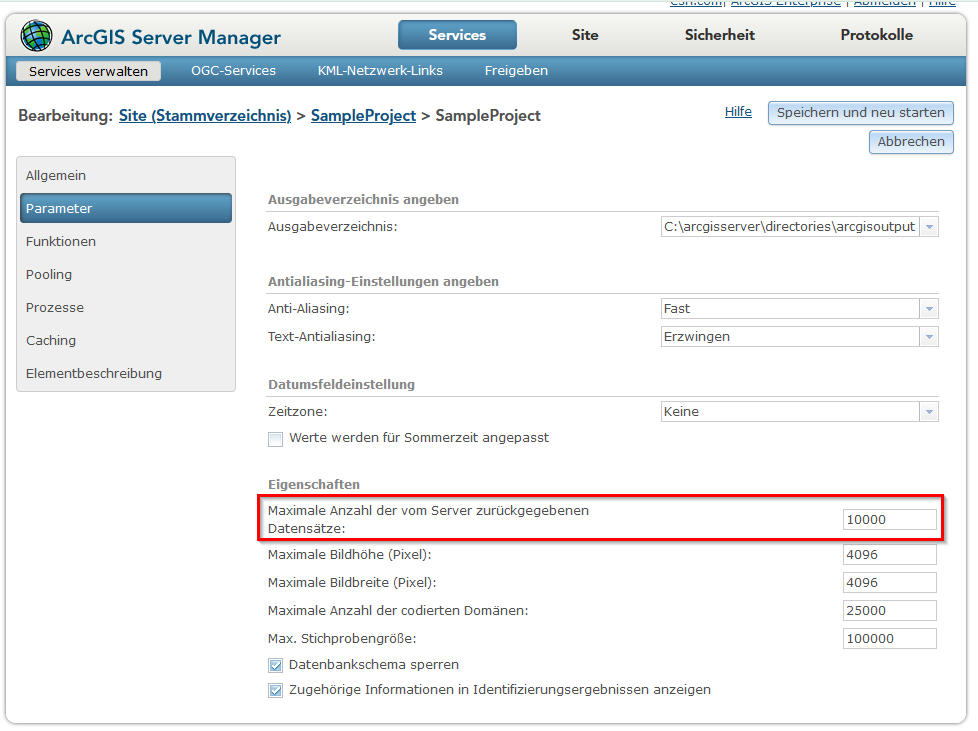The height and width of the screenshot is (731, 978).
Task: Click the ArcGIS Server Manager globe logo
Action: point(36,34)
